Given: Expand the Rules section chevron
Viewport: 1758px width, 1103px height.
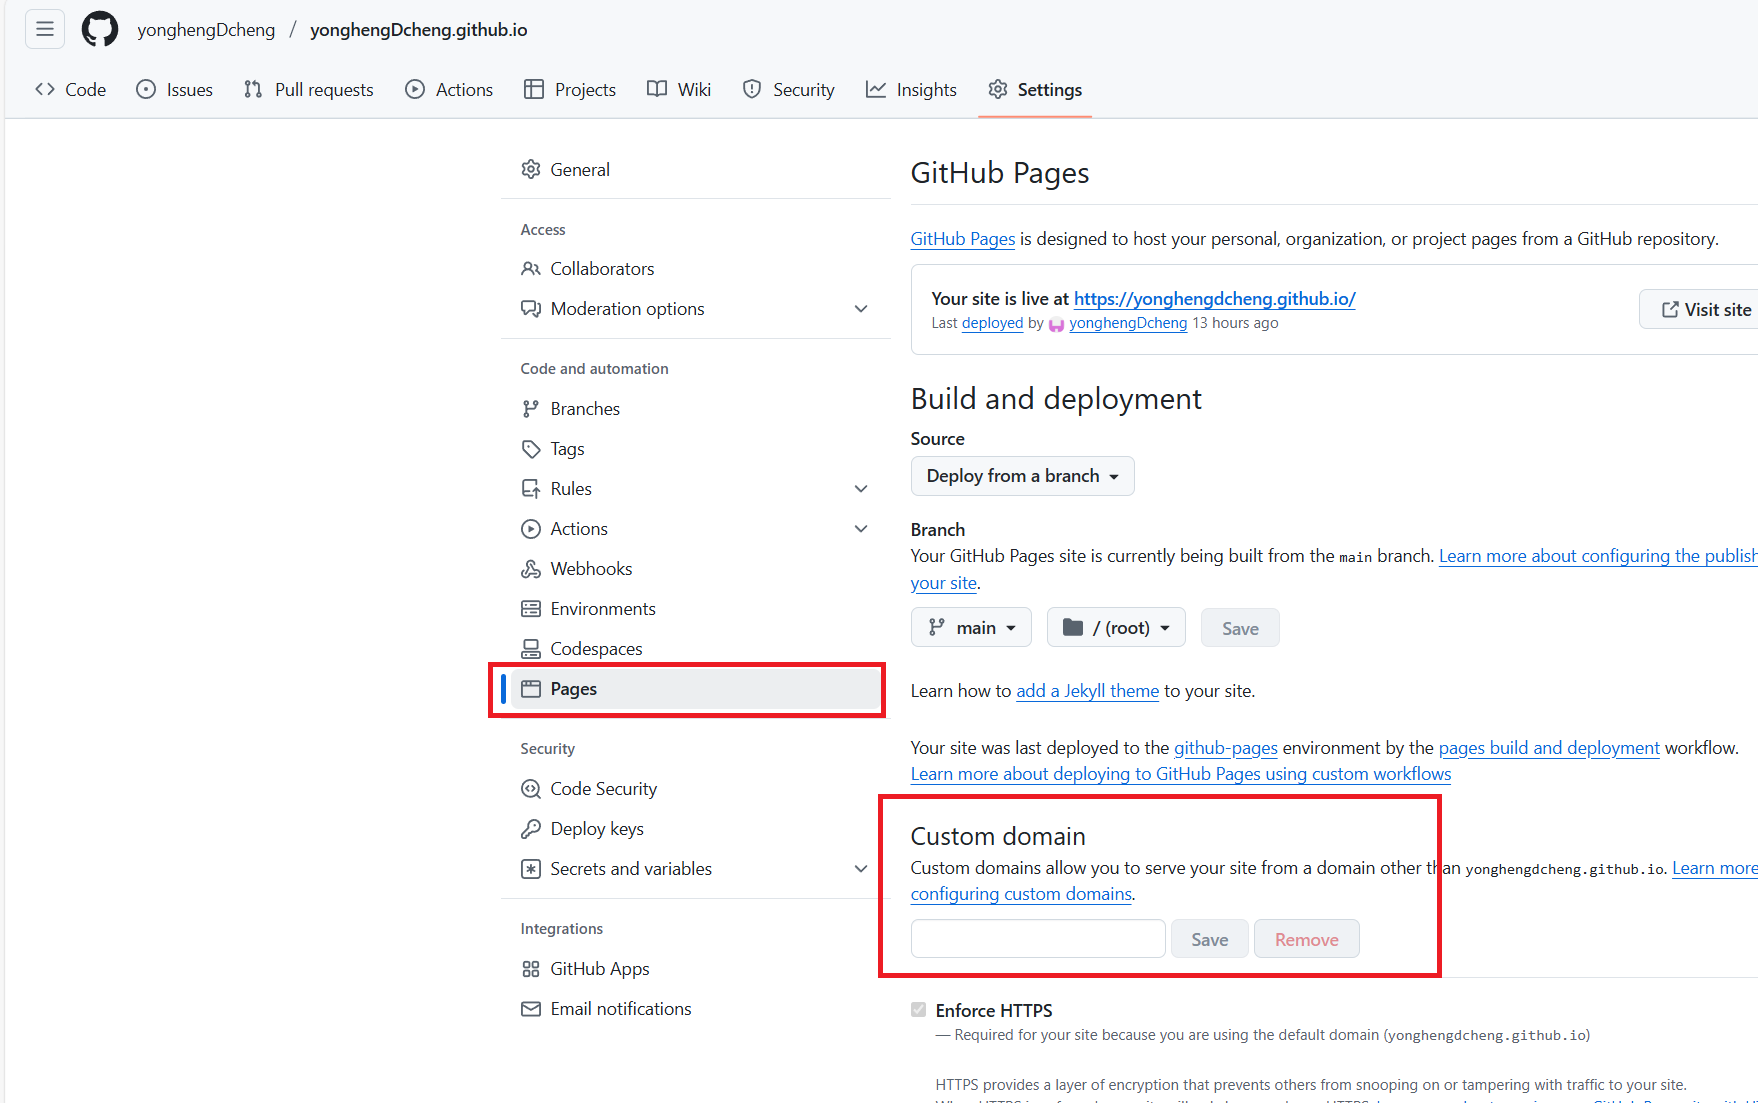Looking at the screenshot, I should [x=860, y=489].
